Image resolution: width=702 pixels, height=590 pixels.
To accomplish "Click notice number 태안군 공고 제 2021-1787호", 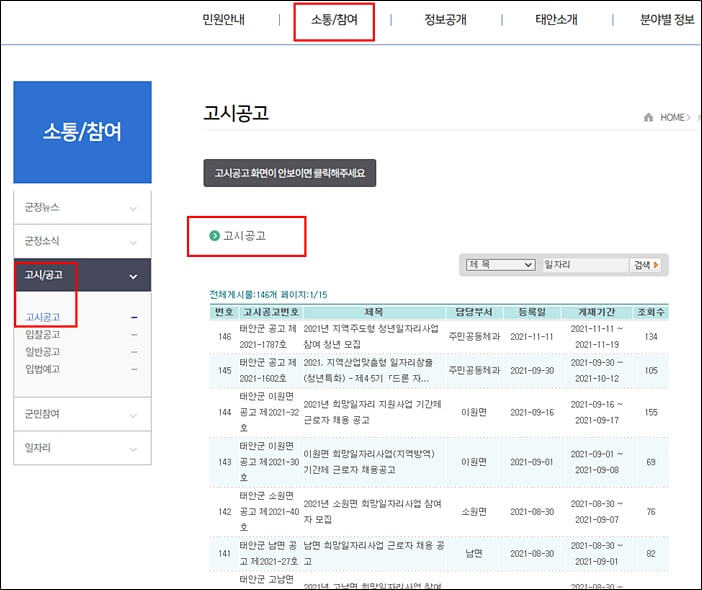I will pyautogui.click(x=268, y=337).
